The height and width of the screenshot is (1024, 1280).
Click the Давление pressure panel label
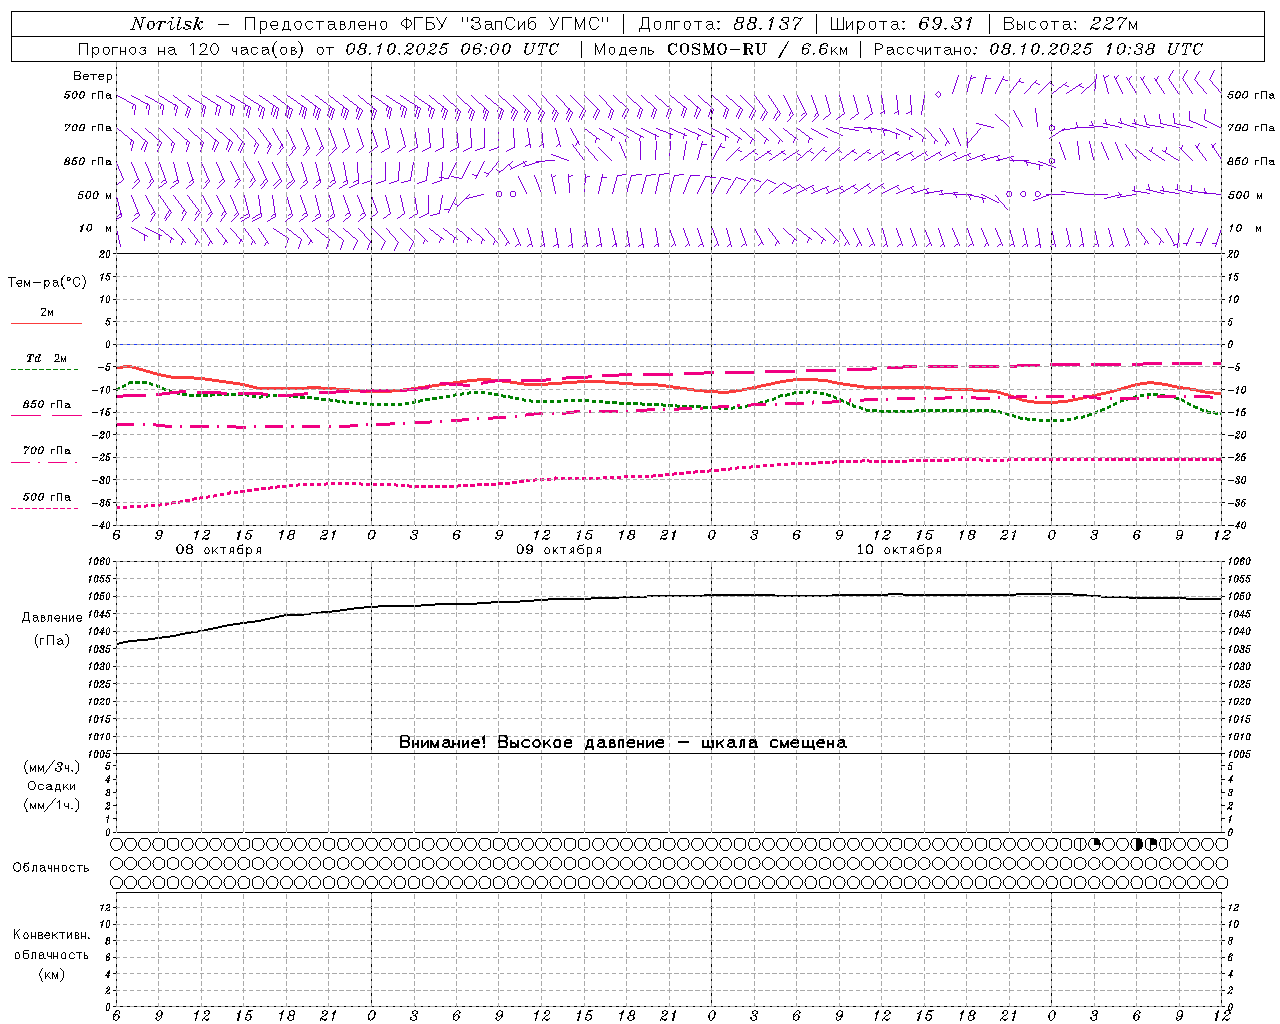pyautogui.click(x=52, y=618)
